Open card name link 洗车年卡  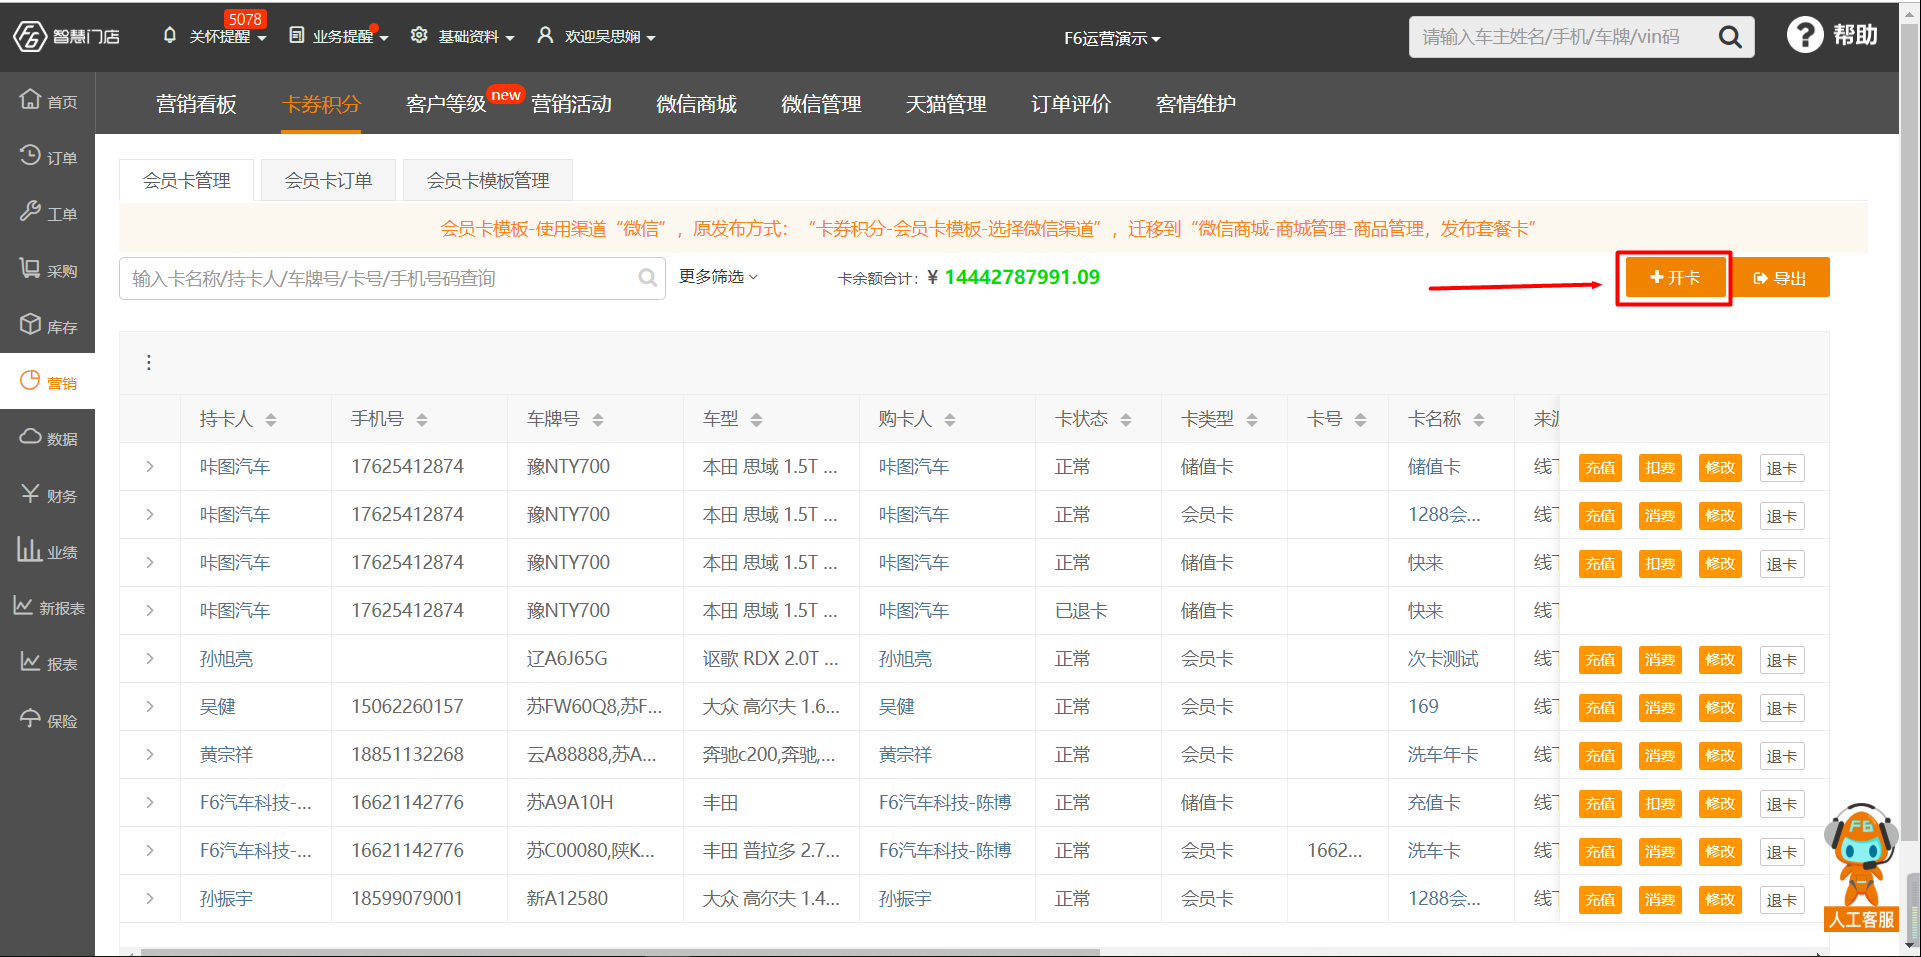tap(1443, 754)
